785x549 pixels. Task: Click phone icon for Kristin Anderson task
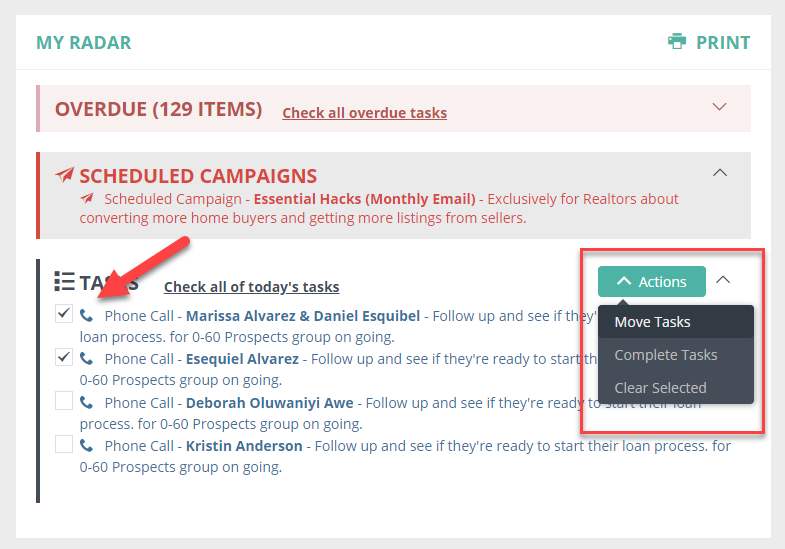(x=87, y=445)
